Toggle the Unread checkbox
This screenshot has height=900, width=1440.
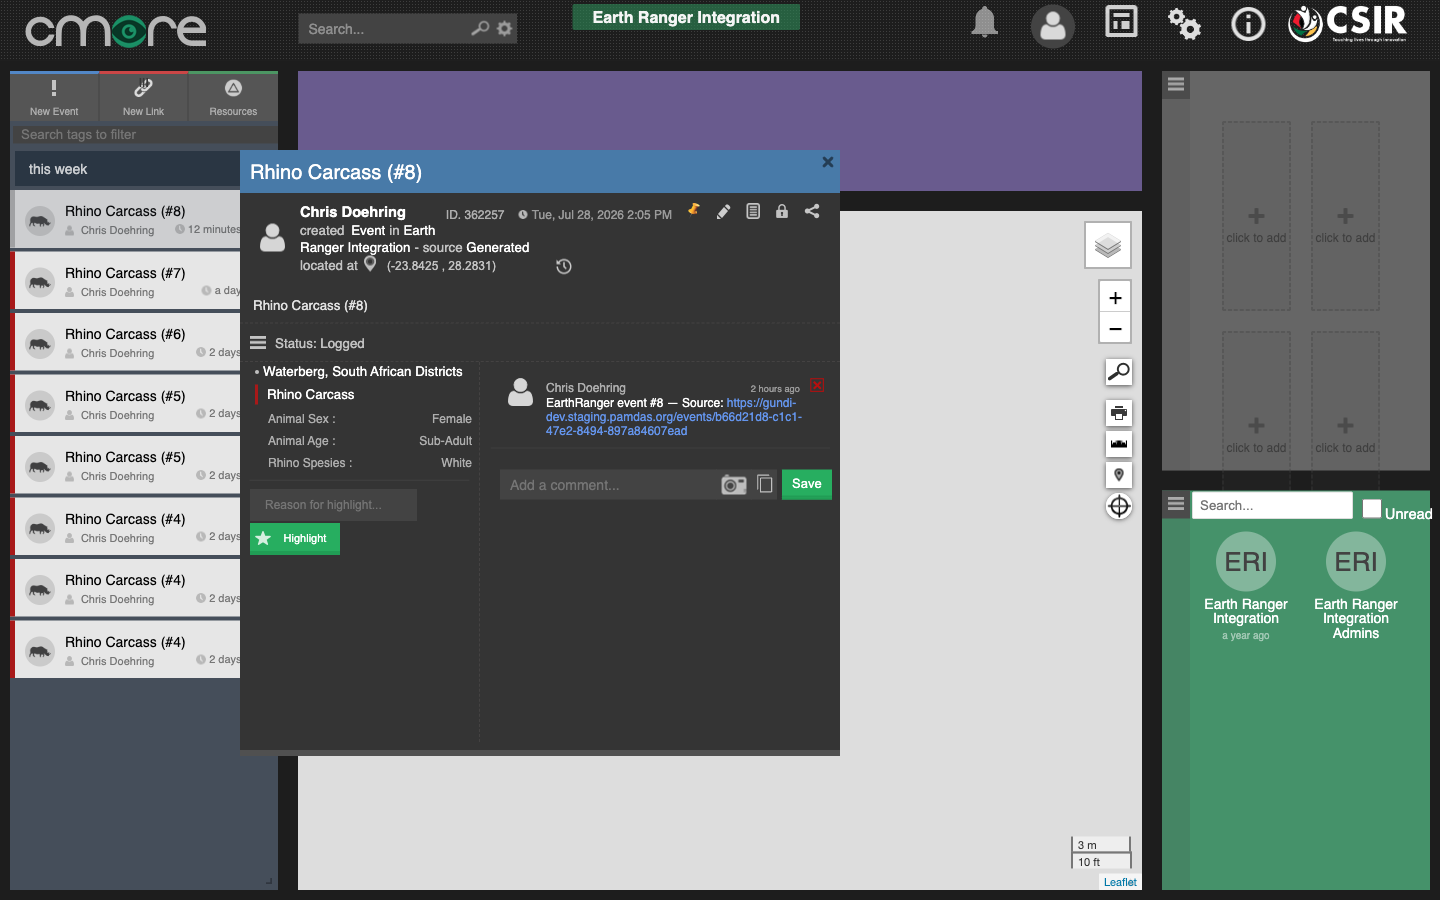coord(1372,508)
